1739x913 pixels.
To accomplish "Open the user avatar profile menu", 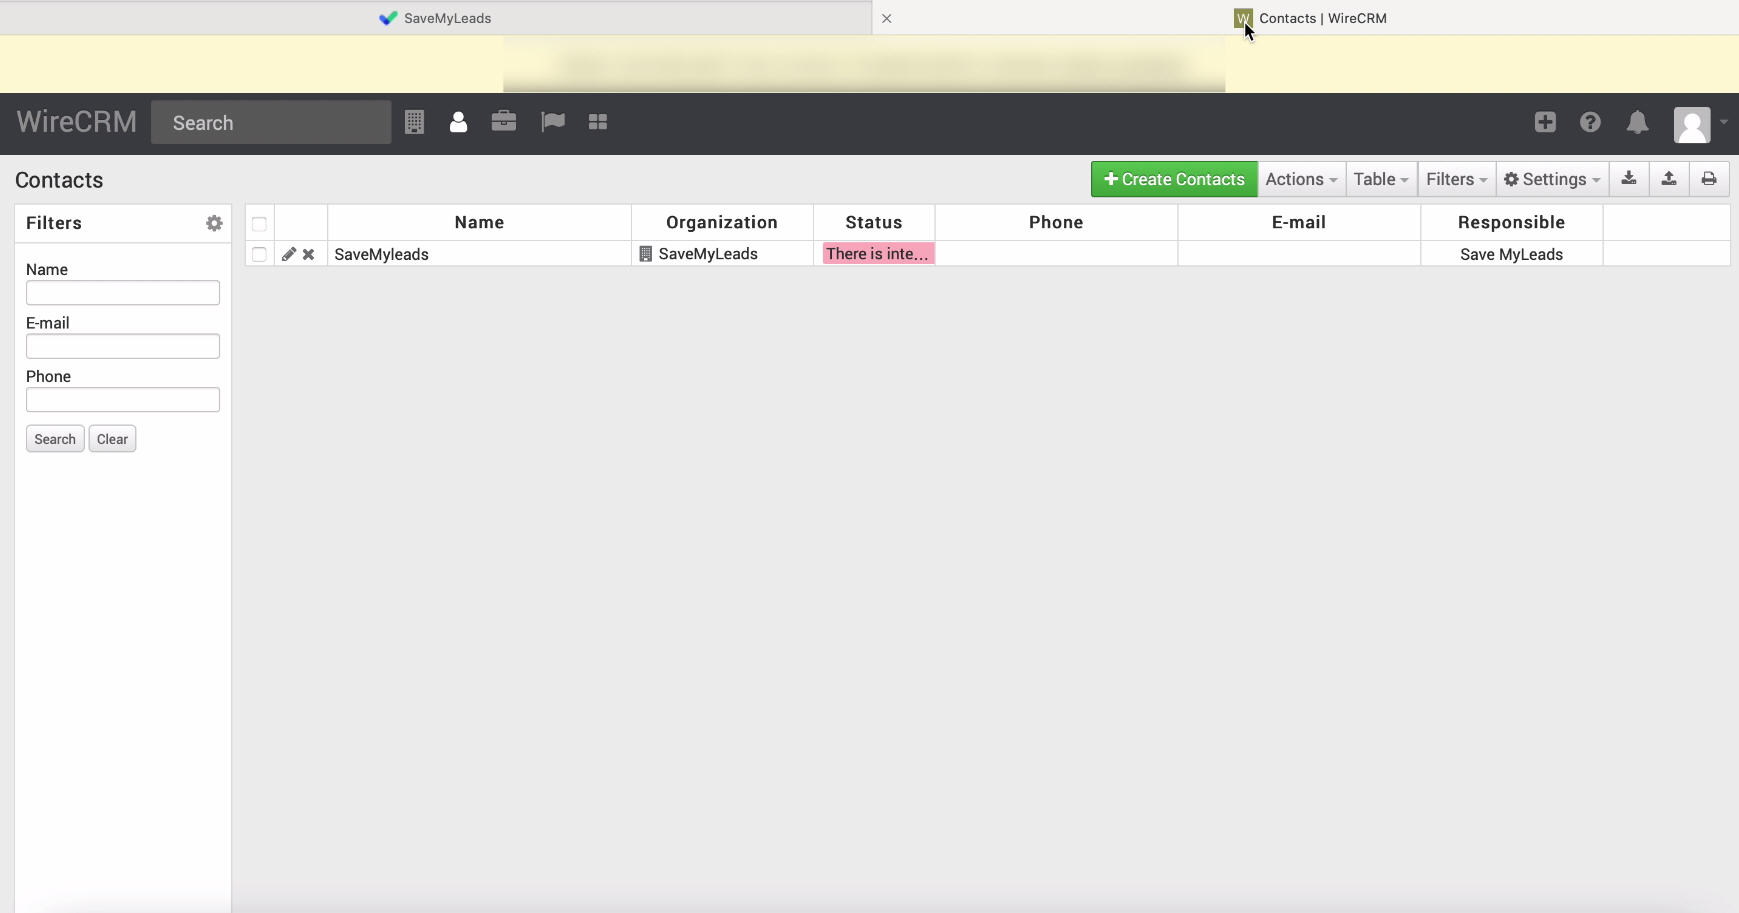I will click(x=1692, y=125).
